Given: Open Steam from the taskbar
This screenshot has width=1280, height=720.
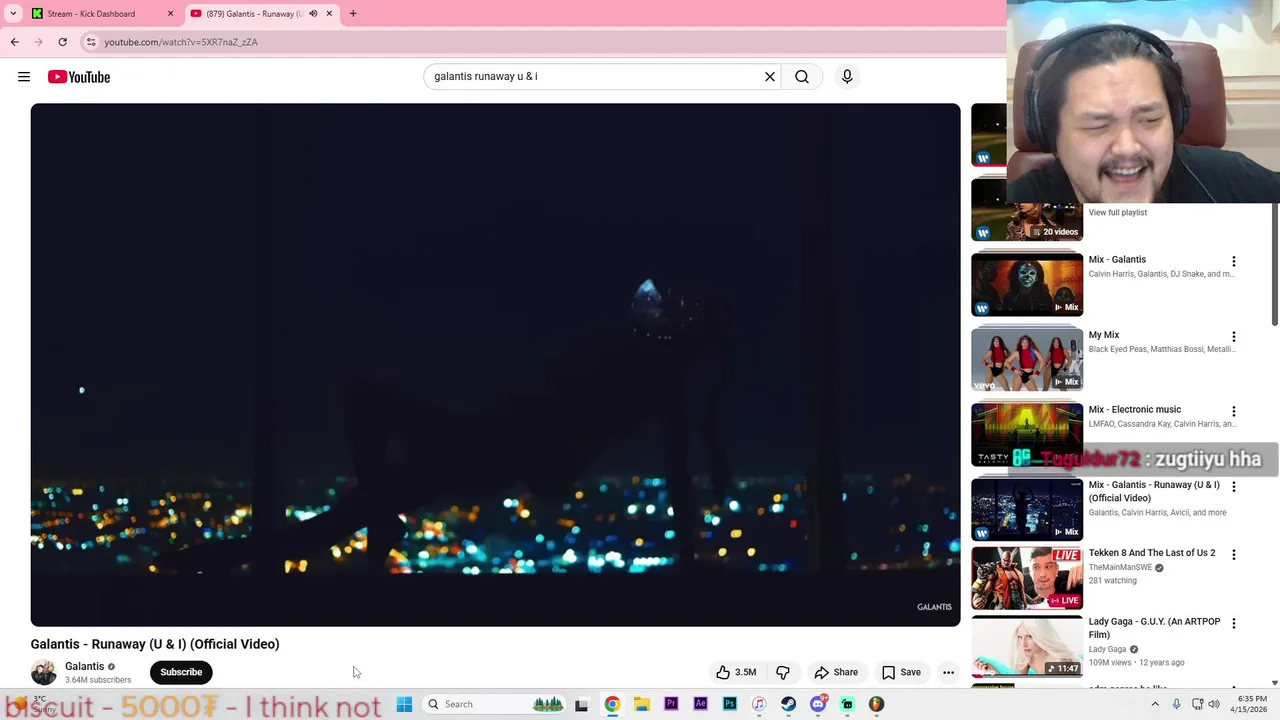Looking at the screenshot, I should pyautogui.click(x=788, y=704).
